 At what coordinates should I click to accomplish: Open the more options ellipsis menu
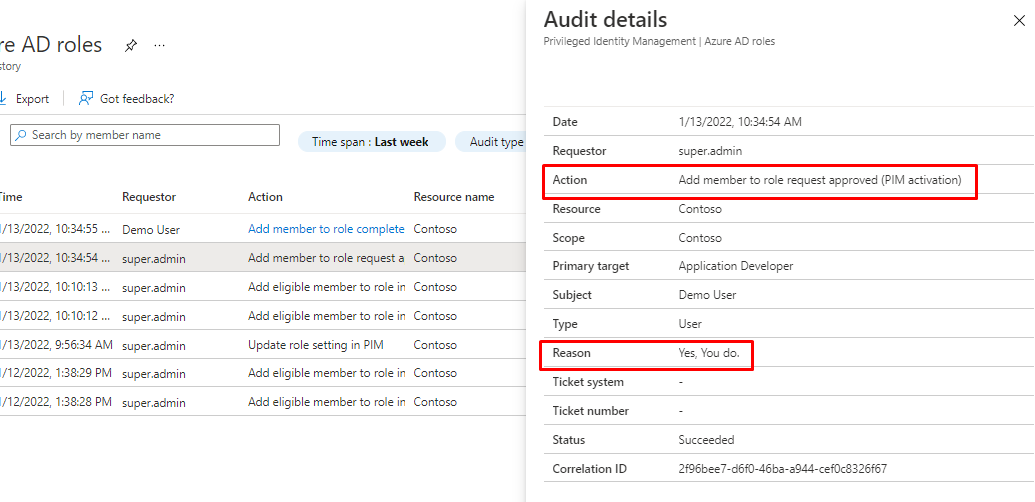point(160,46)
